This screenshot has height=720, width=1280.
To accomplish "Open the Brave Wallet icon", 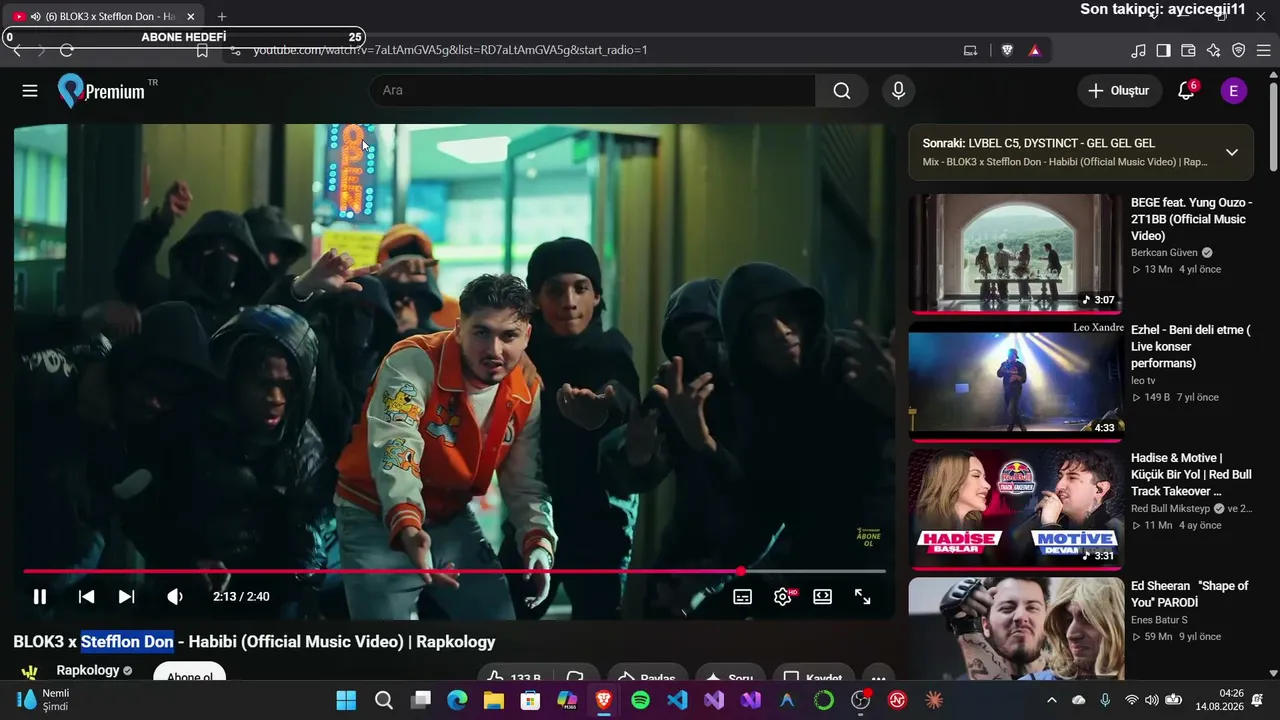I will (1188, 50).
